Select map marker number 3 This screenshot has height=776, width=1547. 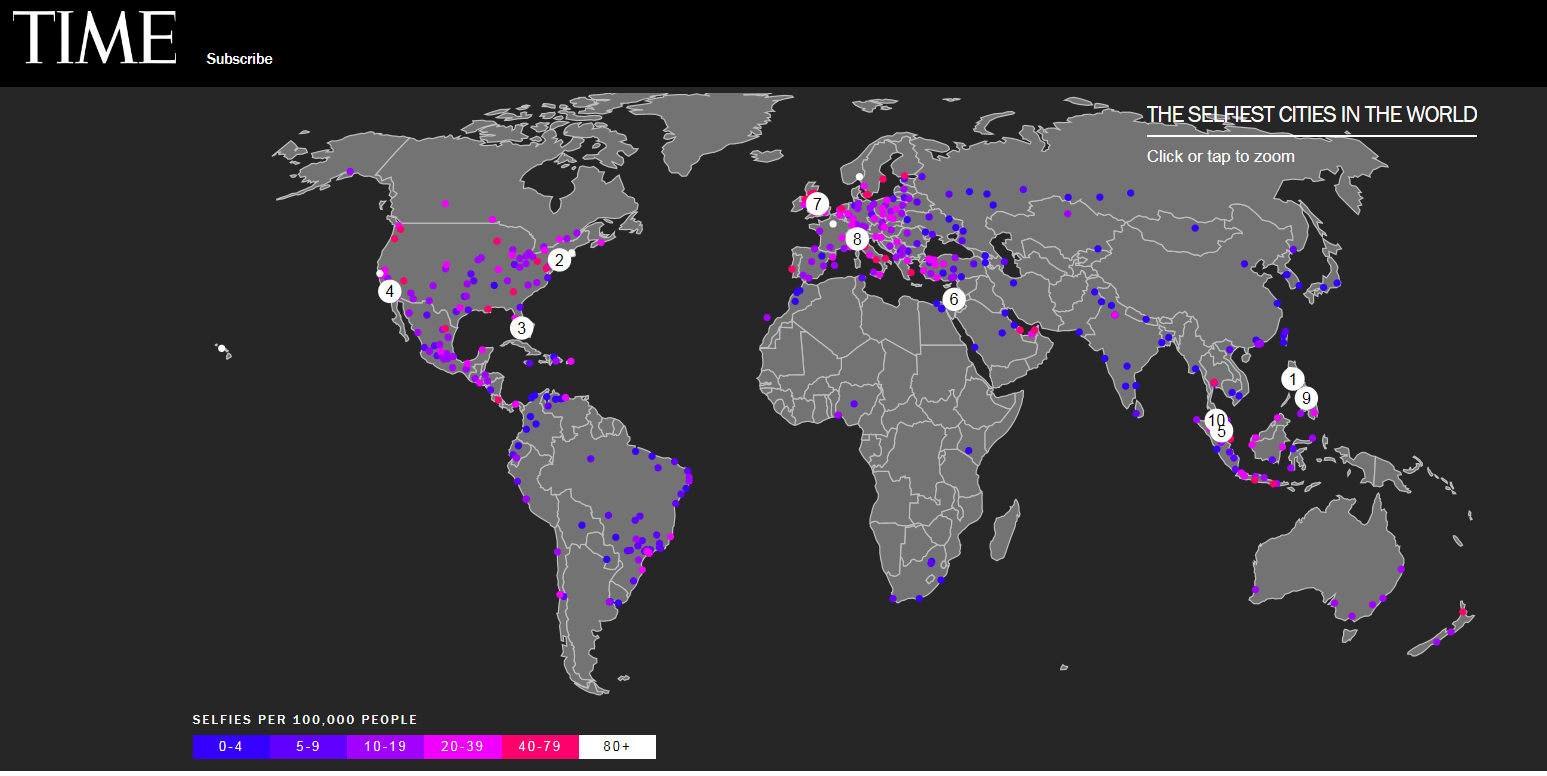point(520,327)
